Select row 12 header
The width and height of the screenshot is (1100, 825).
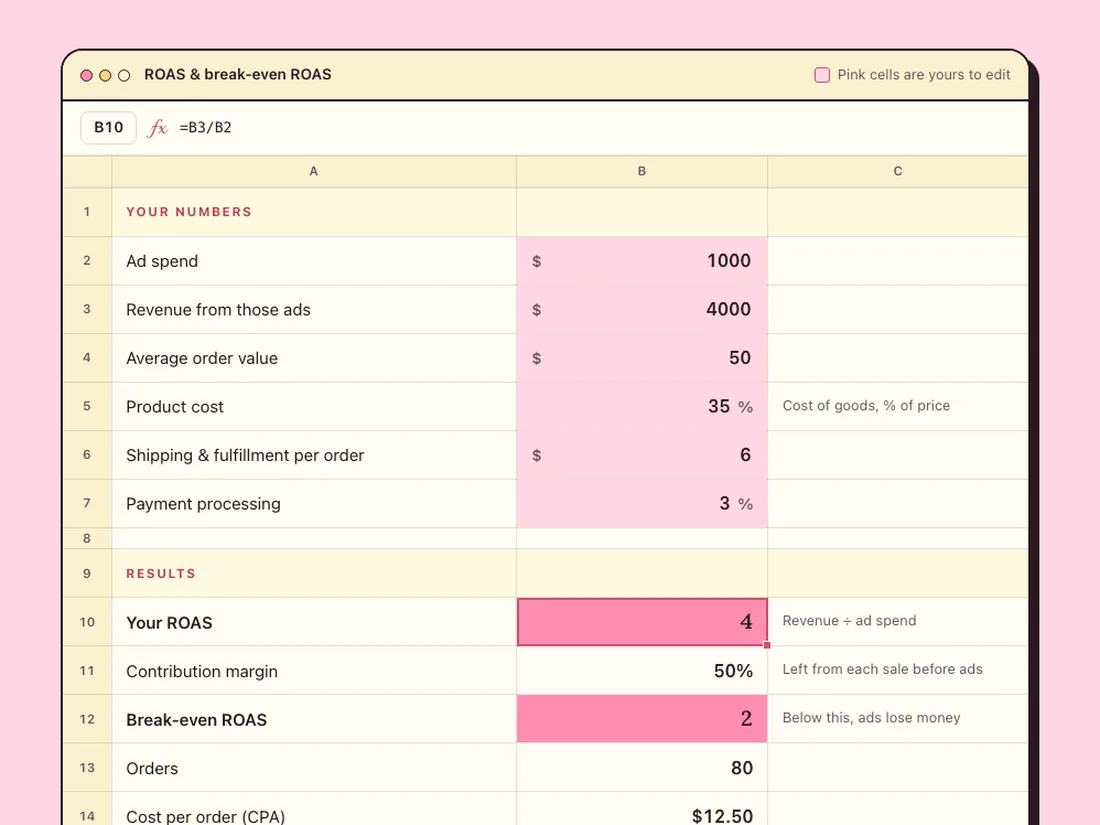[x=87, y=719]
